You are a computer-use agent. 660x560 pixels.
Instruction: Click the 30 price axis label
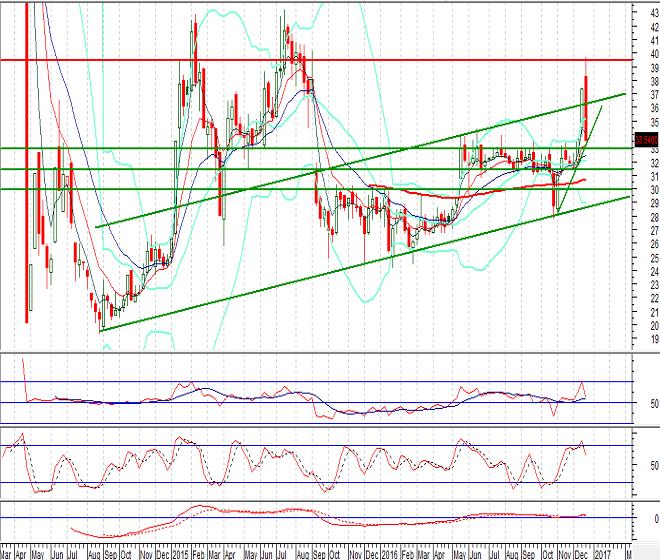655,190
